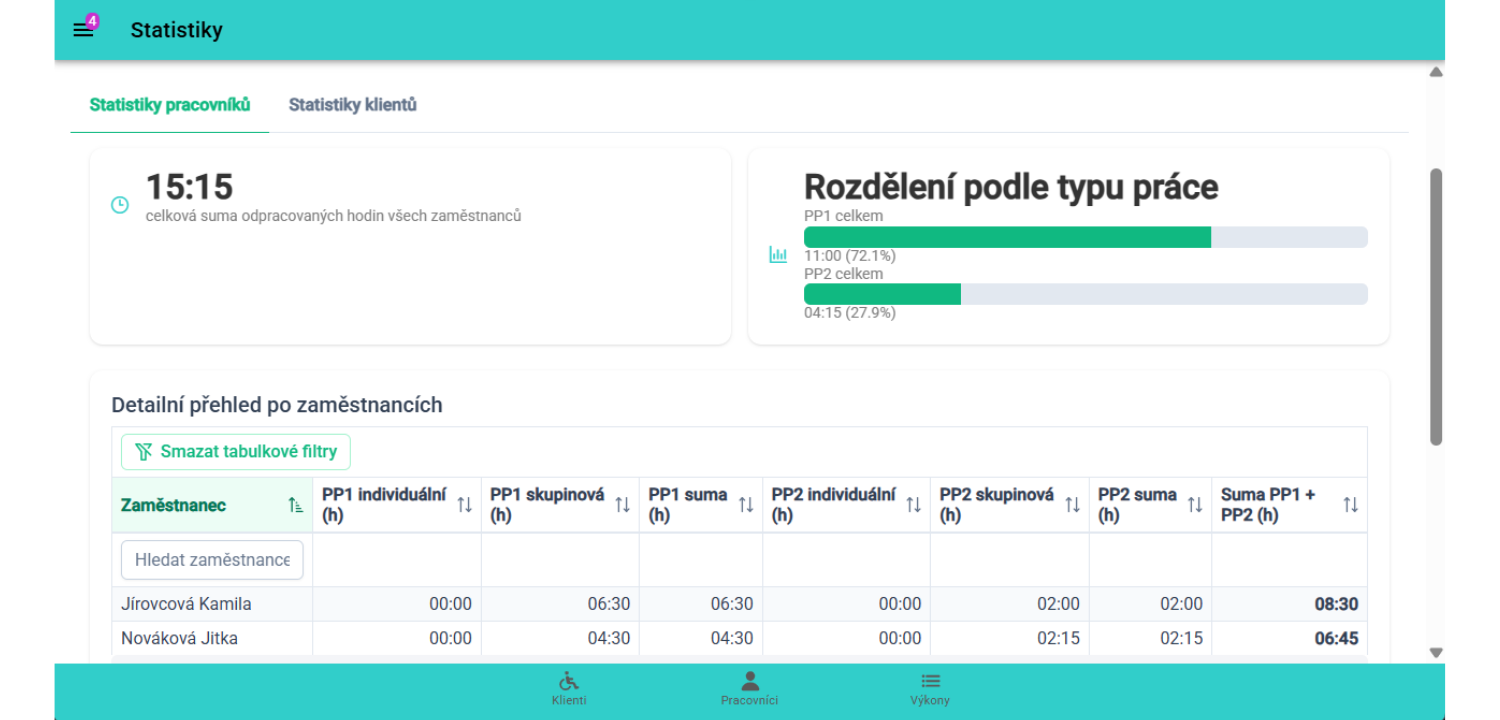Click Smazat tabulkové filtry button
1500x720 pixels.
236,452
